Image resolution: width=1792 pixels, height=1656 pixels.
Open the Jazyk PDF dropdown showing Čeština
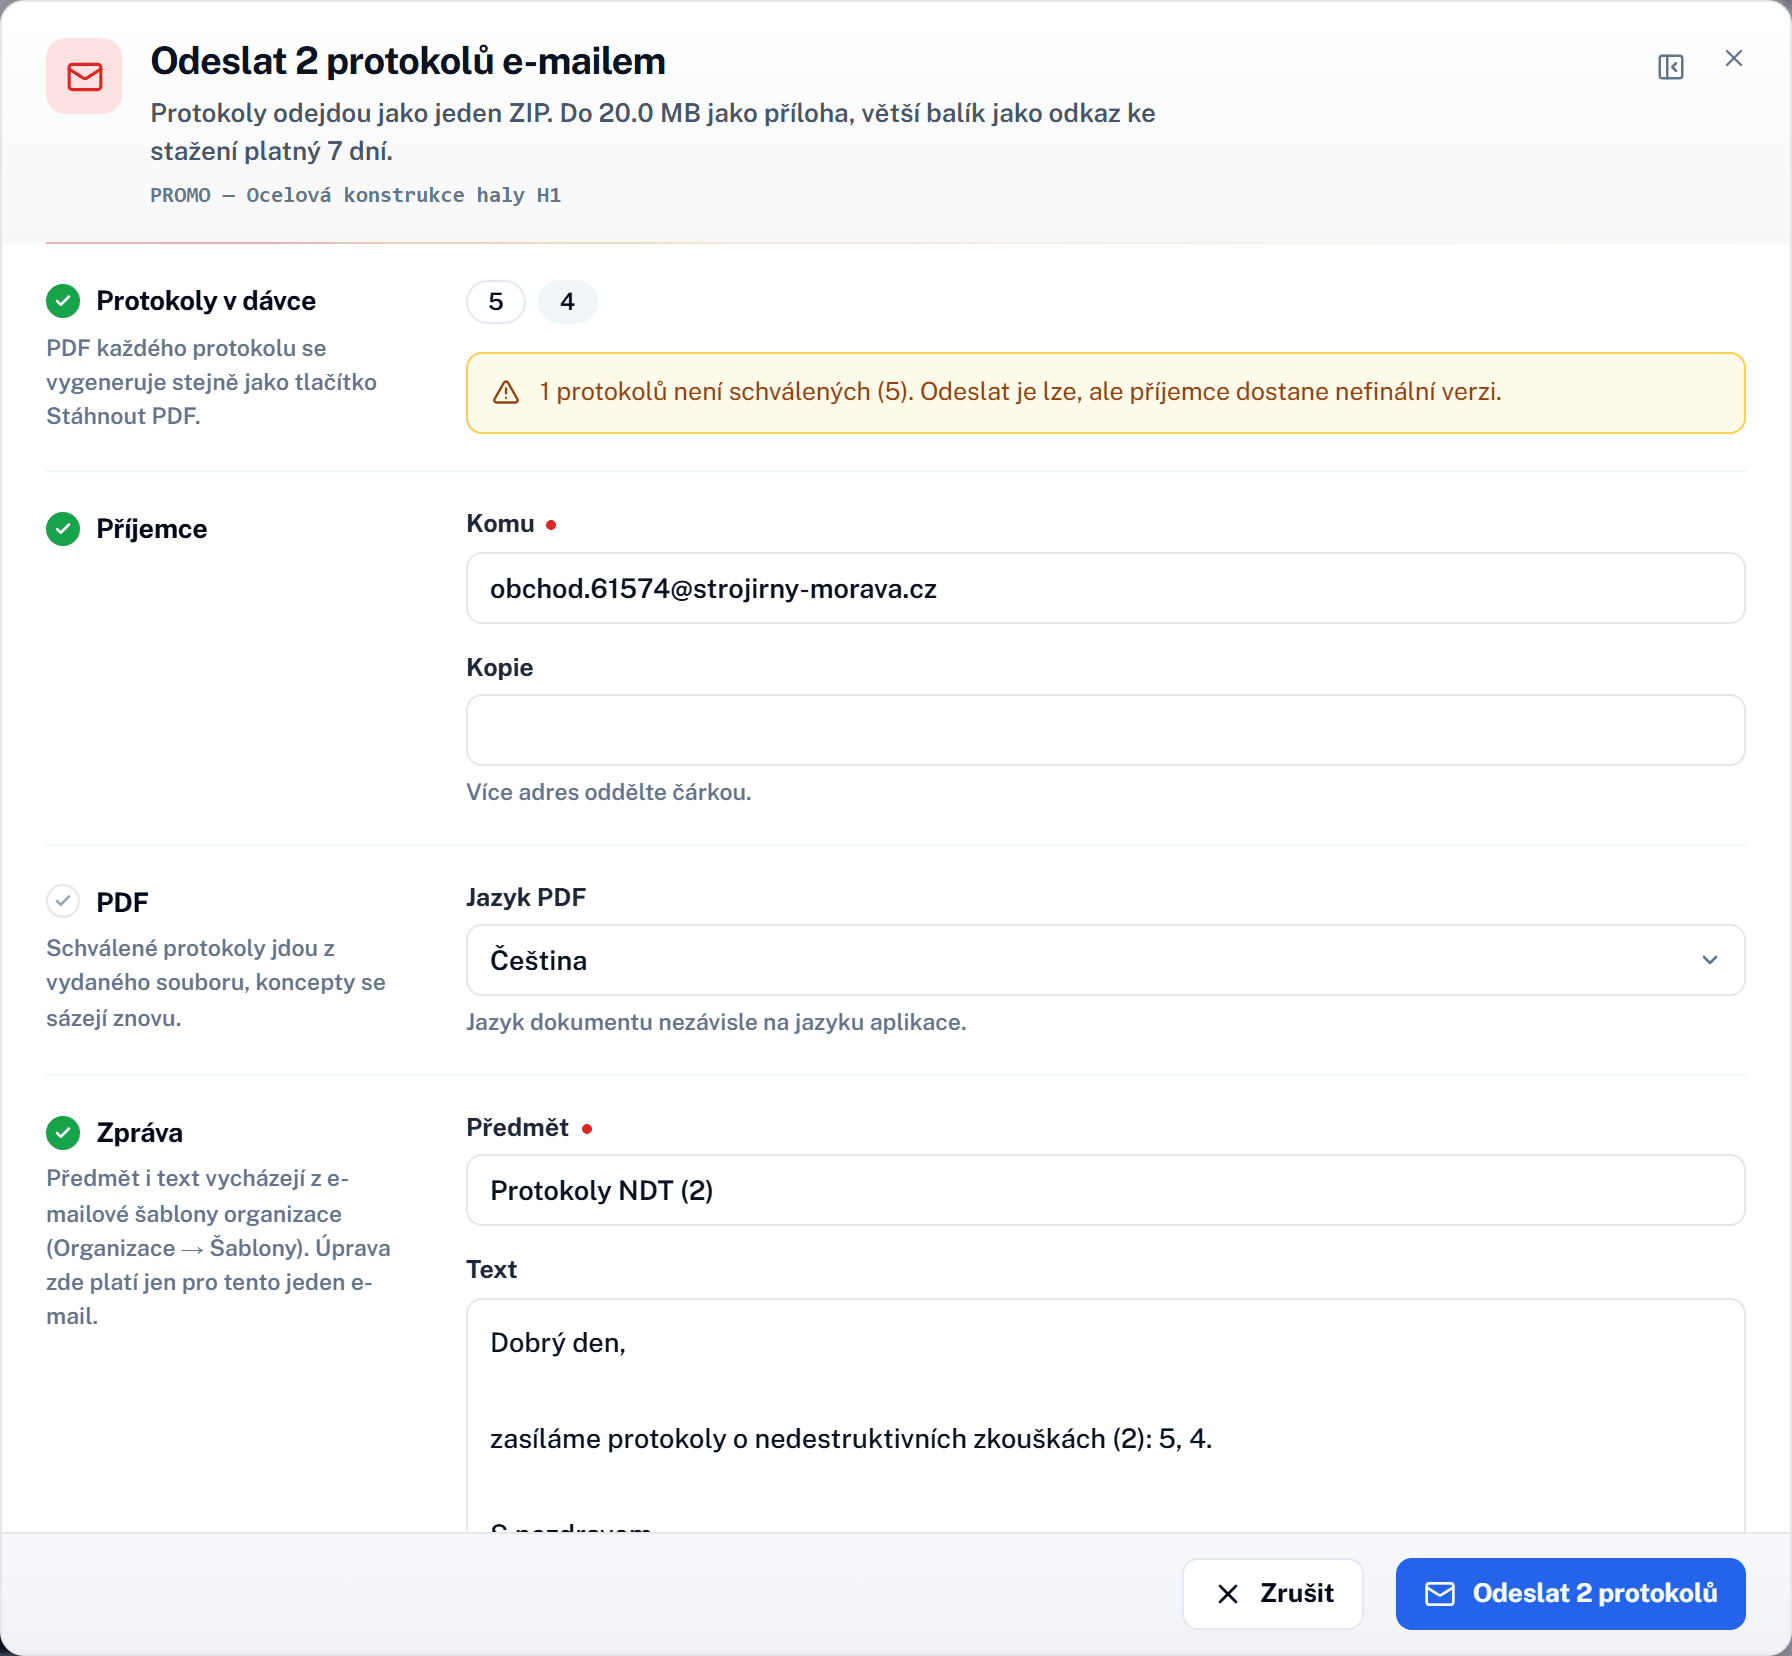click(x=1106, y=960)
